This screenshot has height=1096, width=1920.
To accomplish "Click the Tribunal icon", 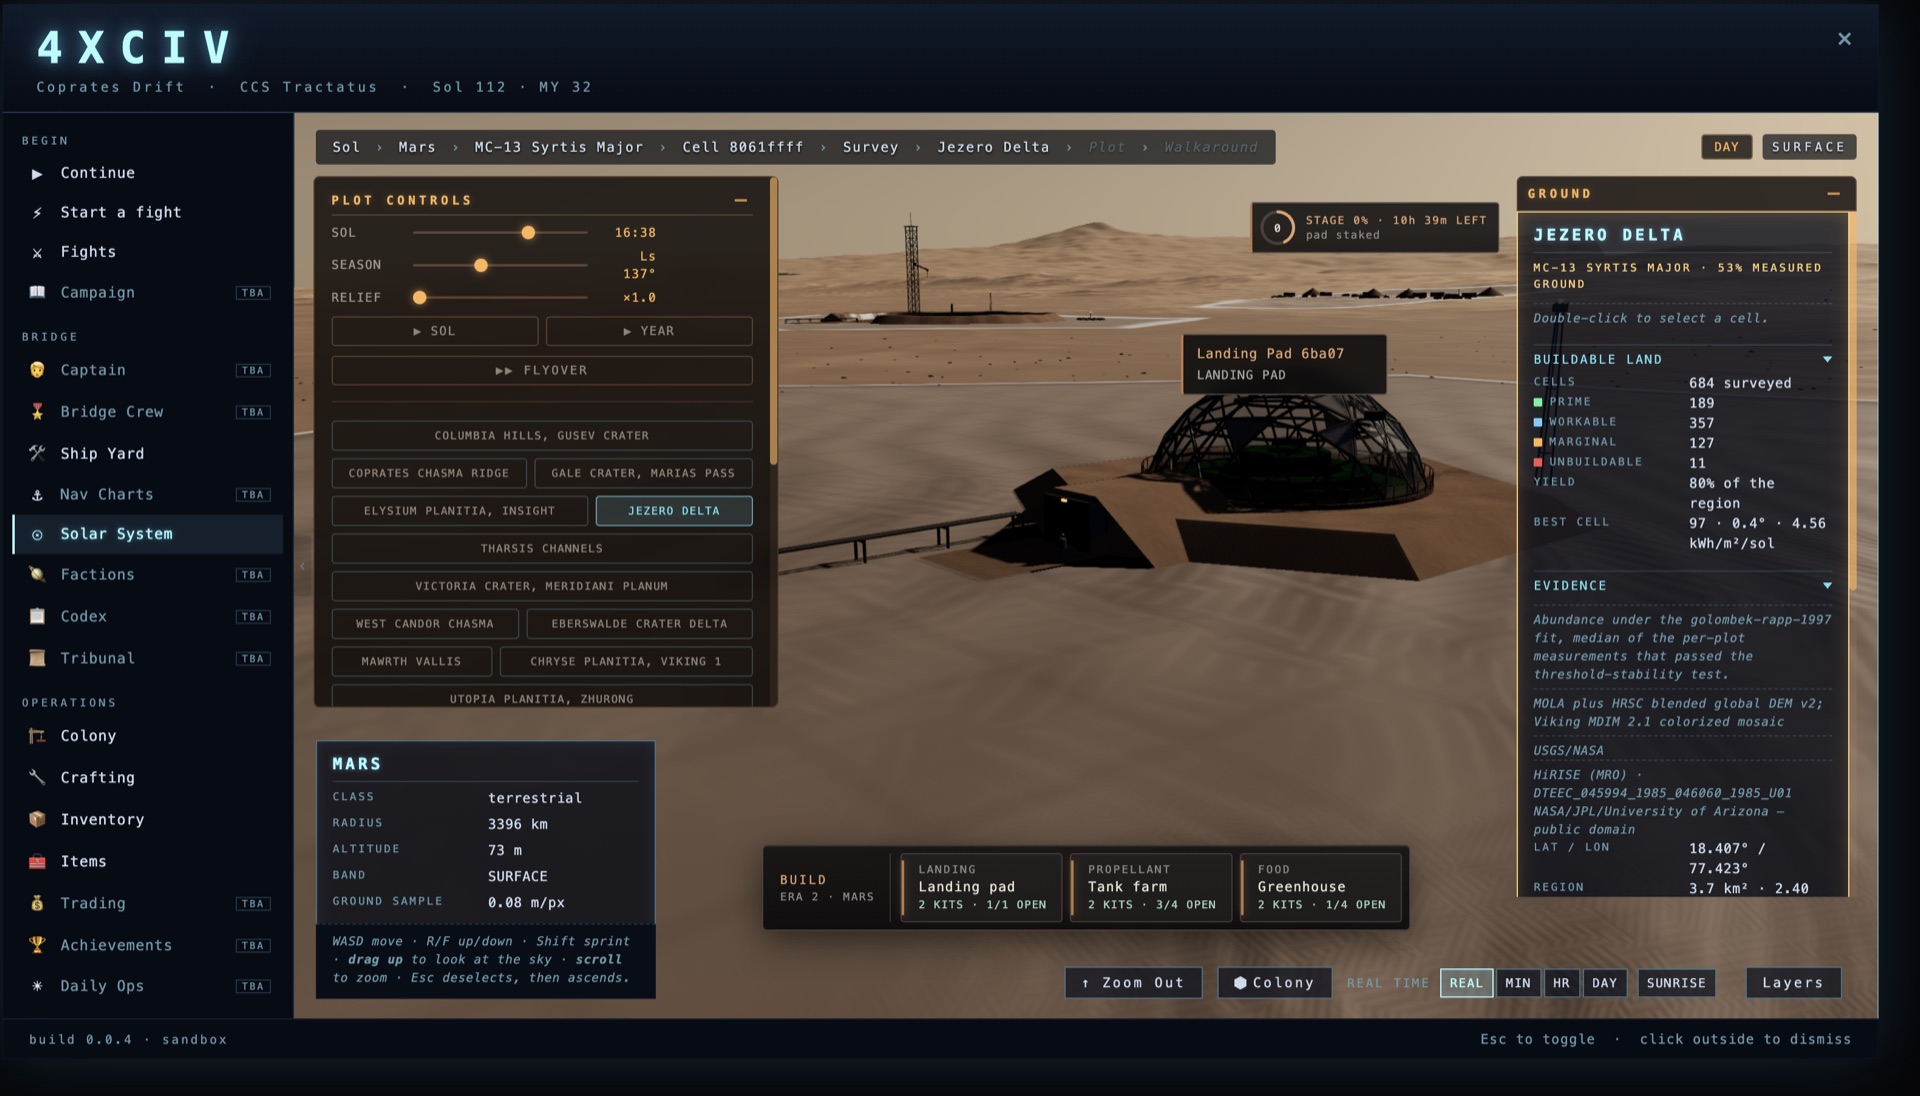I will 37,658.
